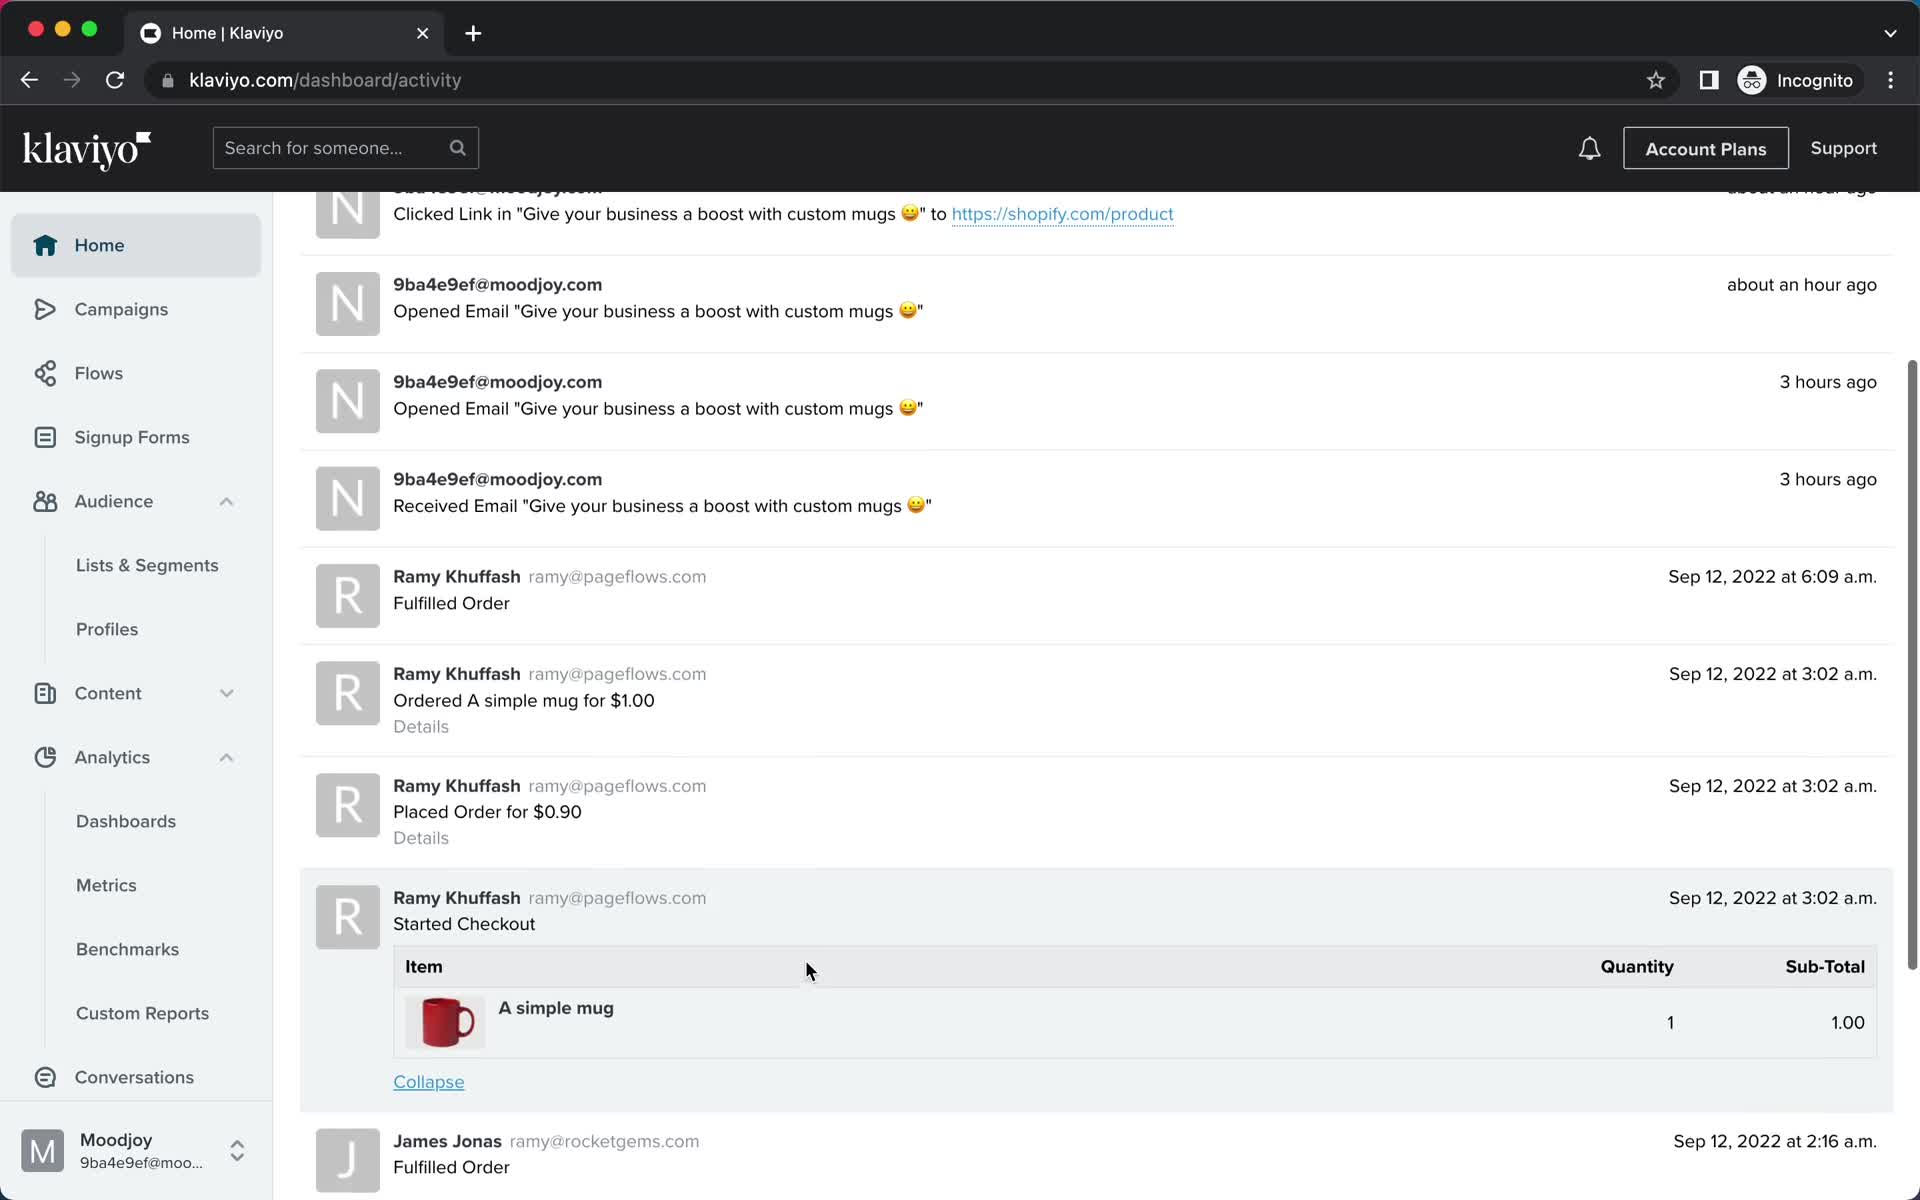Click the Incognito profile icon
The image size is (1920, 1200).
(x=1752, y=80)
